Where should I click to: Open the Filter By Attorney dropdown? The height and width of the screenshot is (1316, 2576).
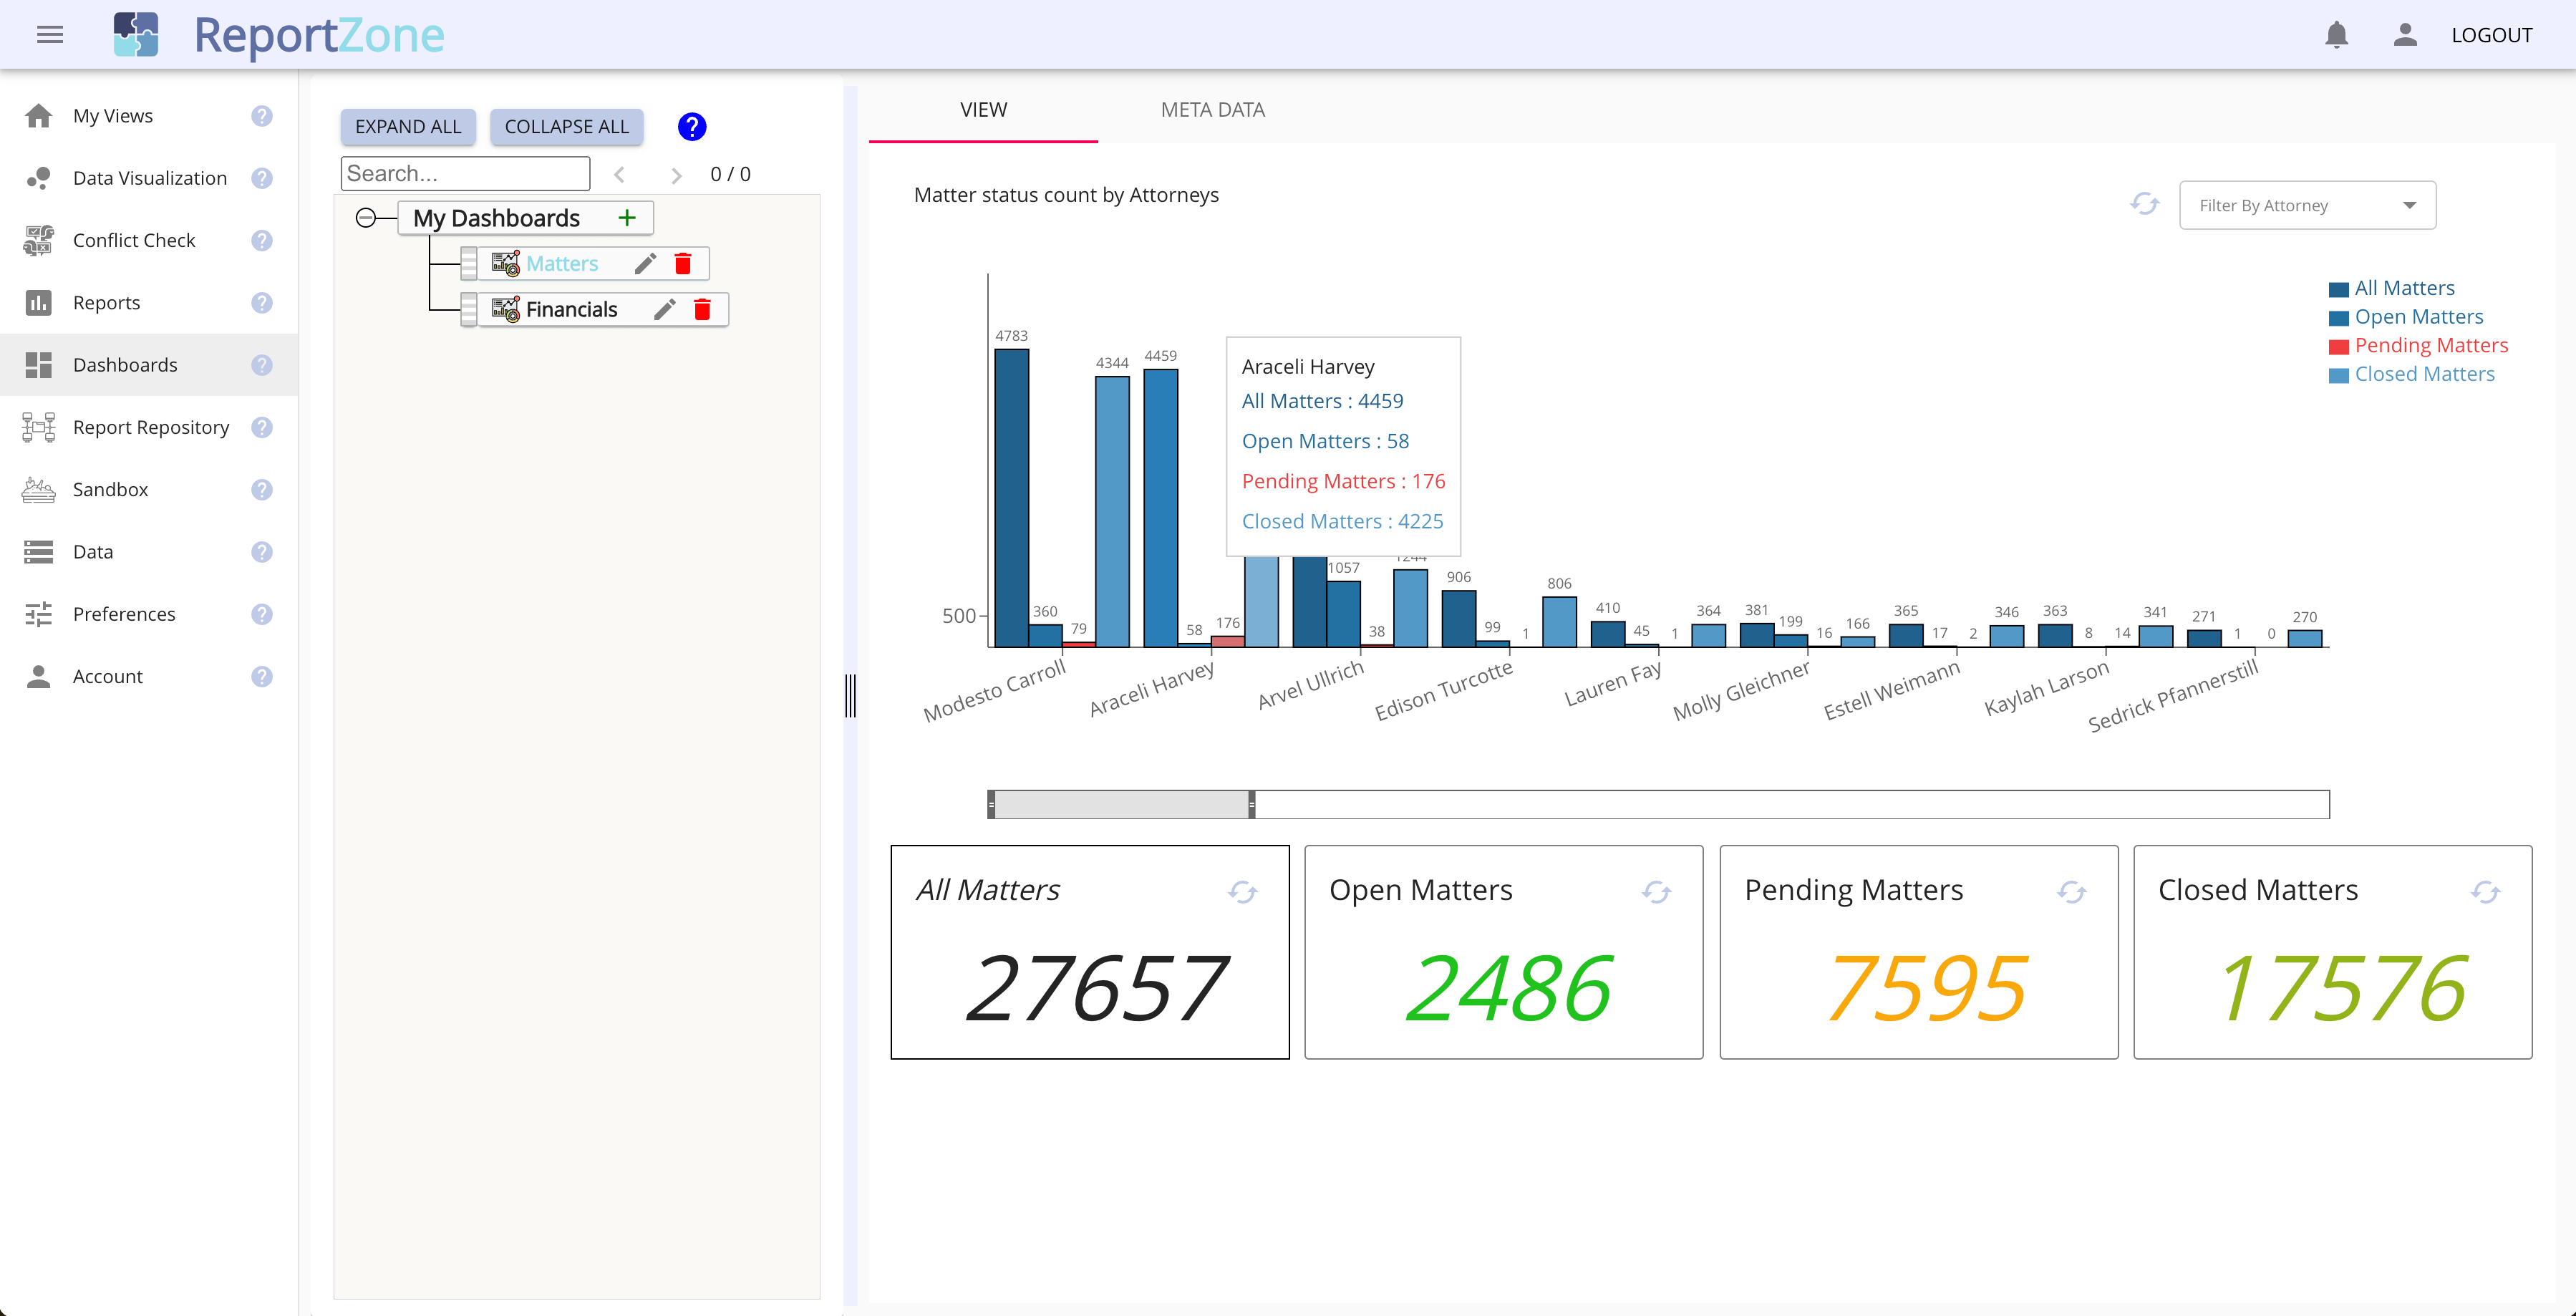tap(2307, 205)
